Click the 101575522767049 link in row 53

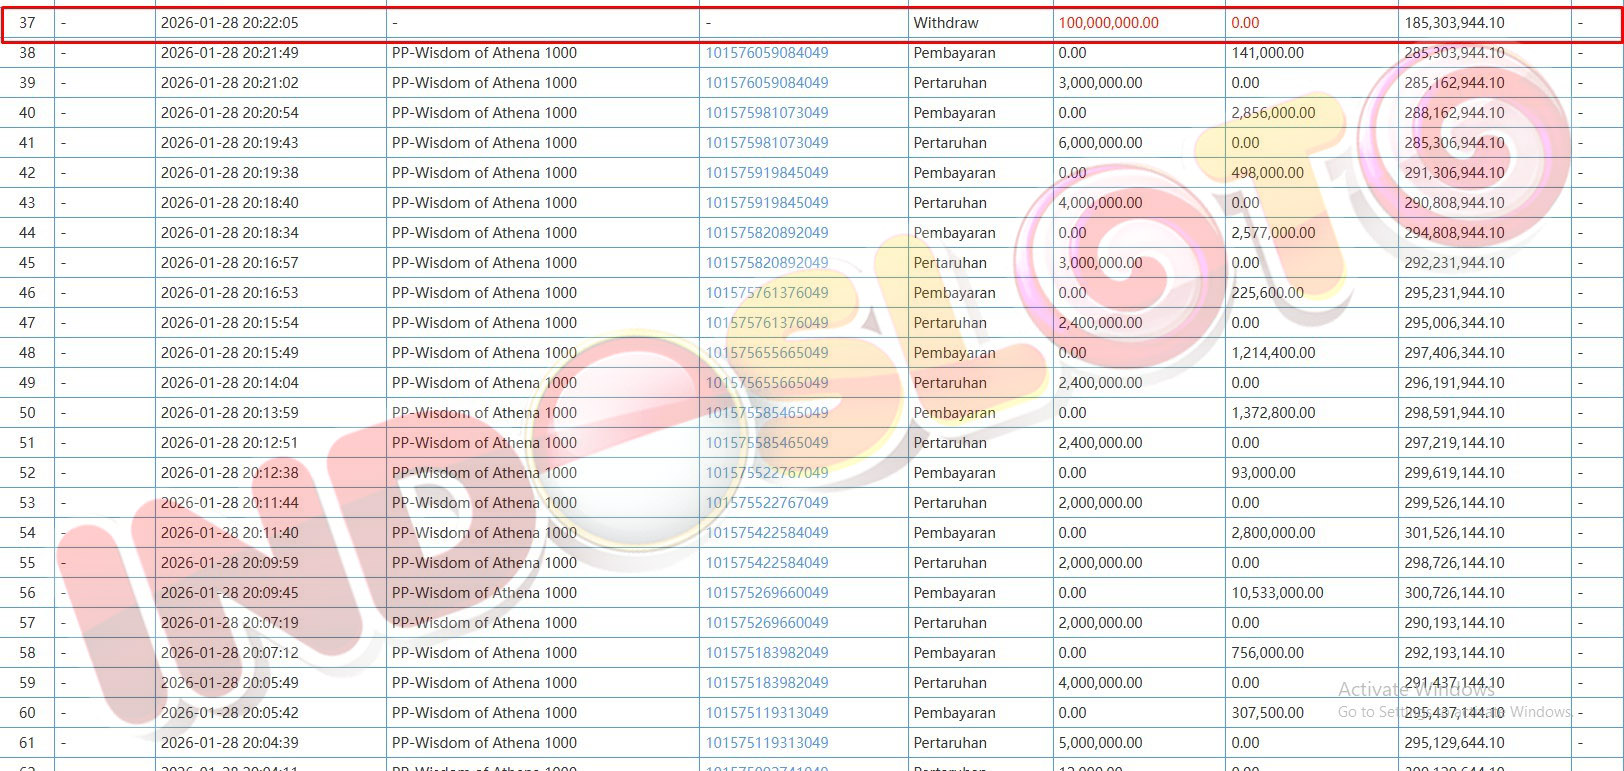[766, 503]
